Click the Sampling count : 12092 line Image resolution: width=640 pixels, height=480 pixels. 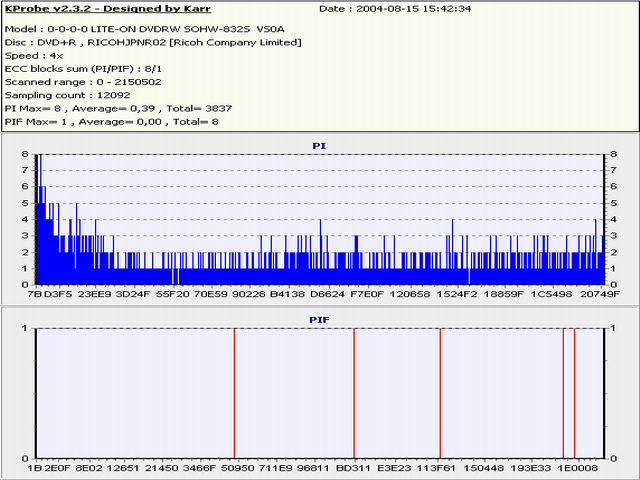68,95
